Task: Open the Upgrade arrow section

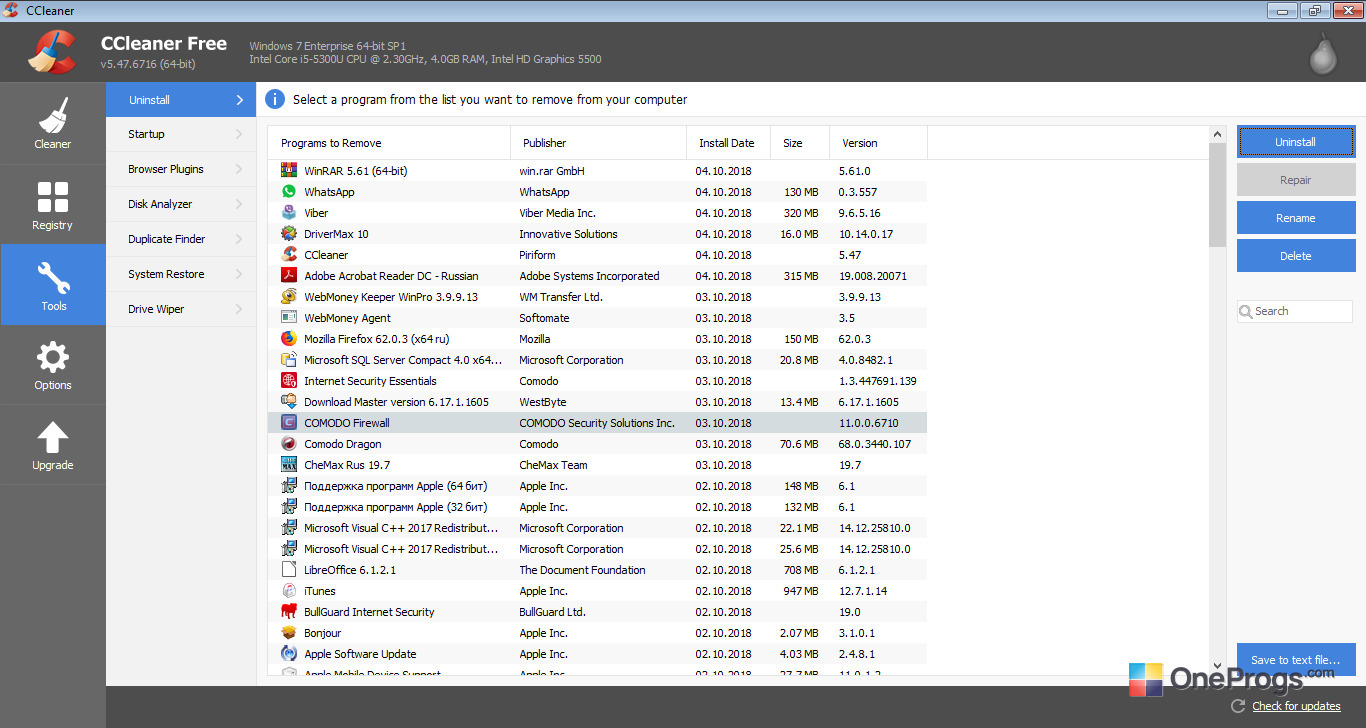Action: click(x=53, y=445)
